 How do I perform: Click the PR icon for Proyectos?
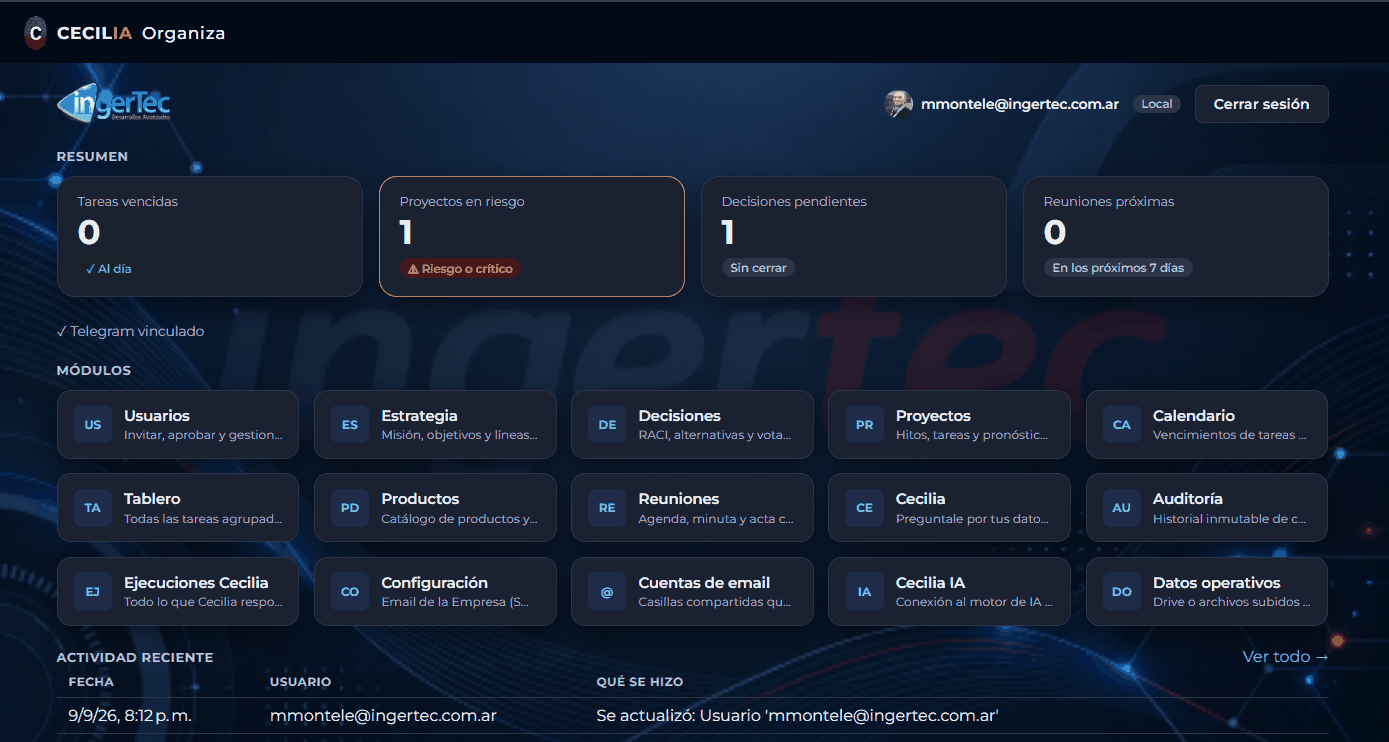[864, 424]
